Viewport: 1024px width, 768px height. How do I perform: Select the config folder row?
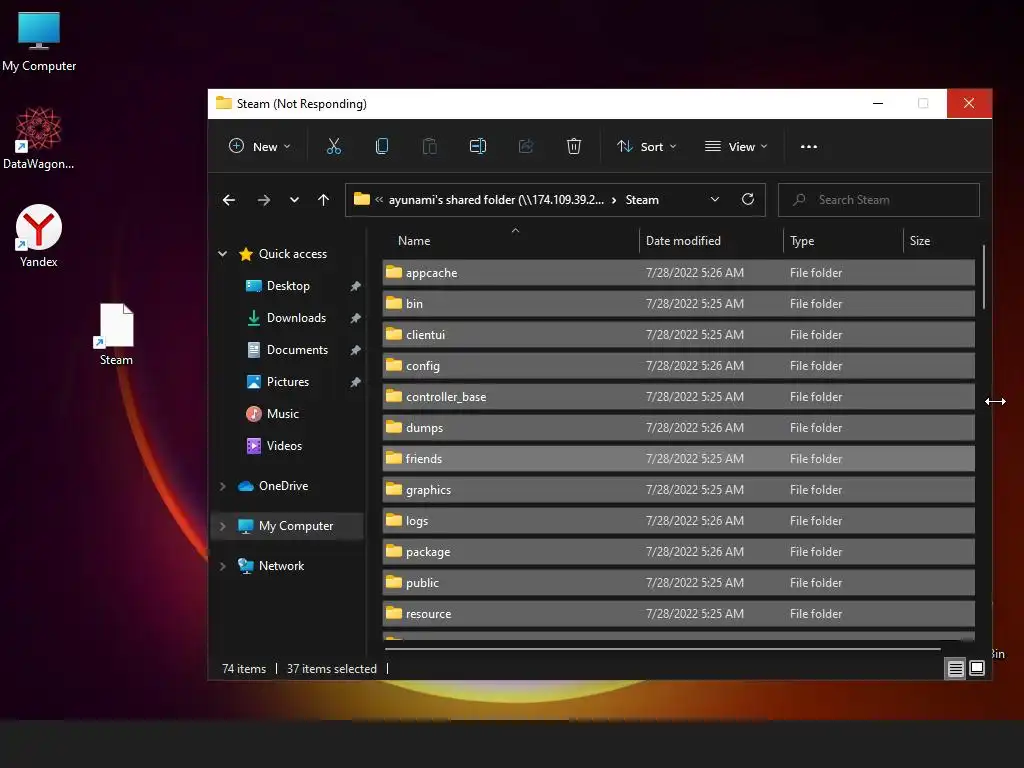tap(679, 365)
